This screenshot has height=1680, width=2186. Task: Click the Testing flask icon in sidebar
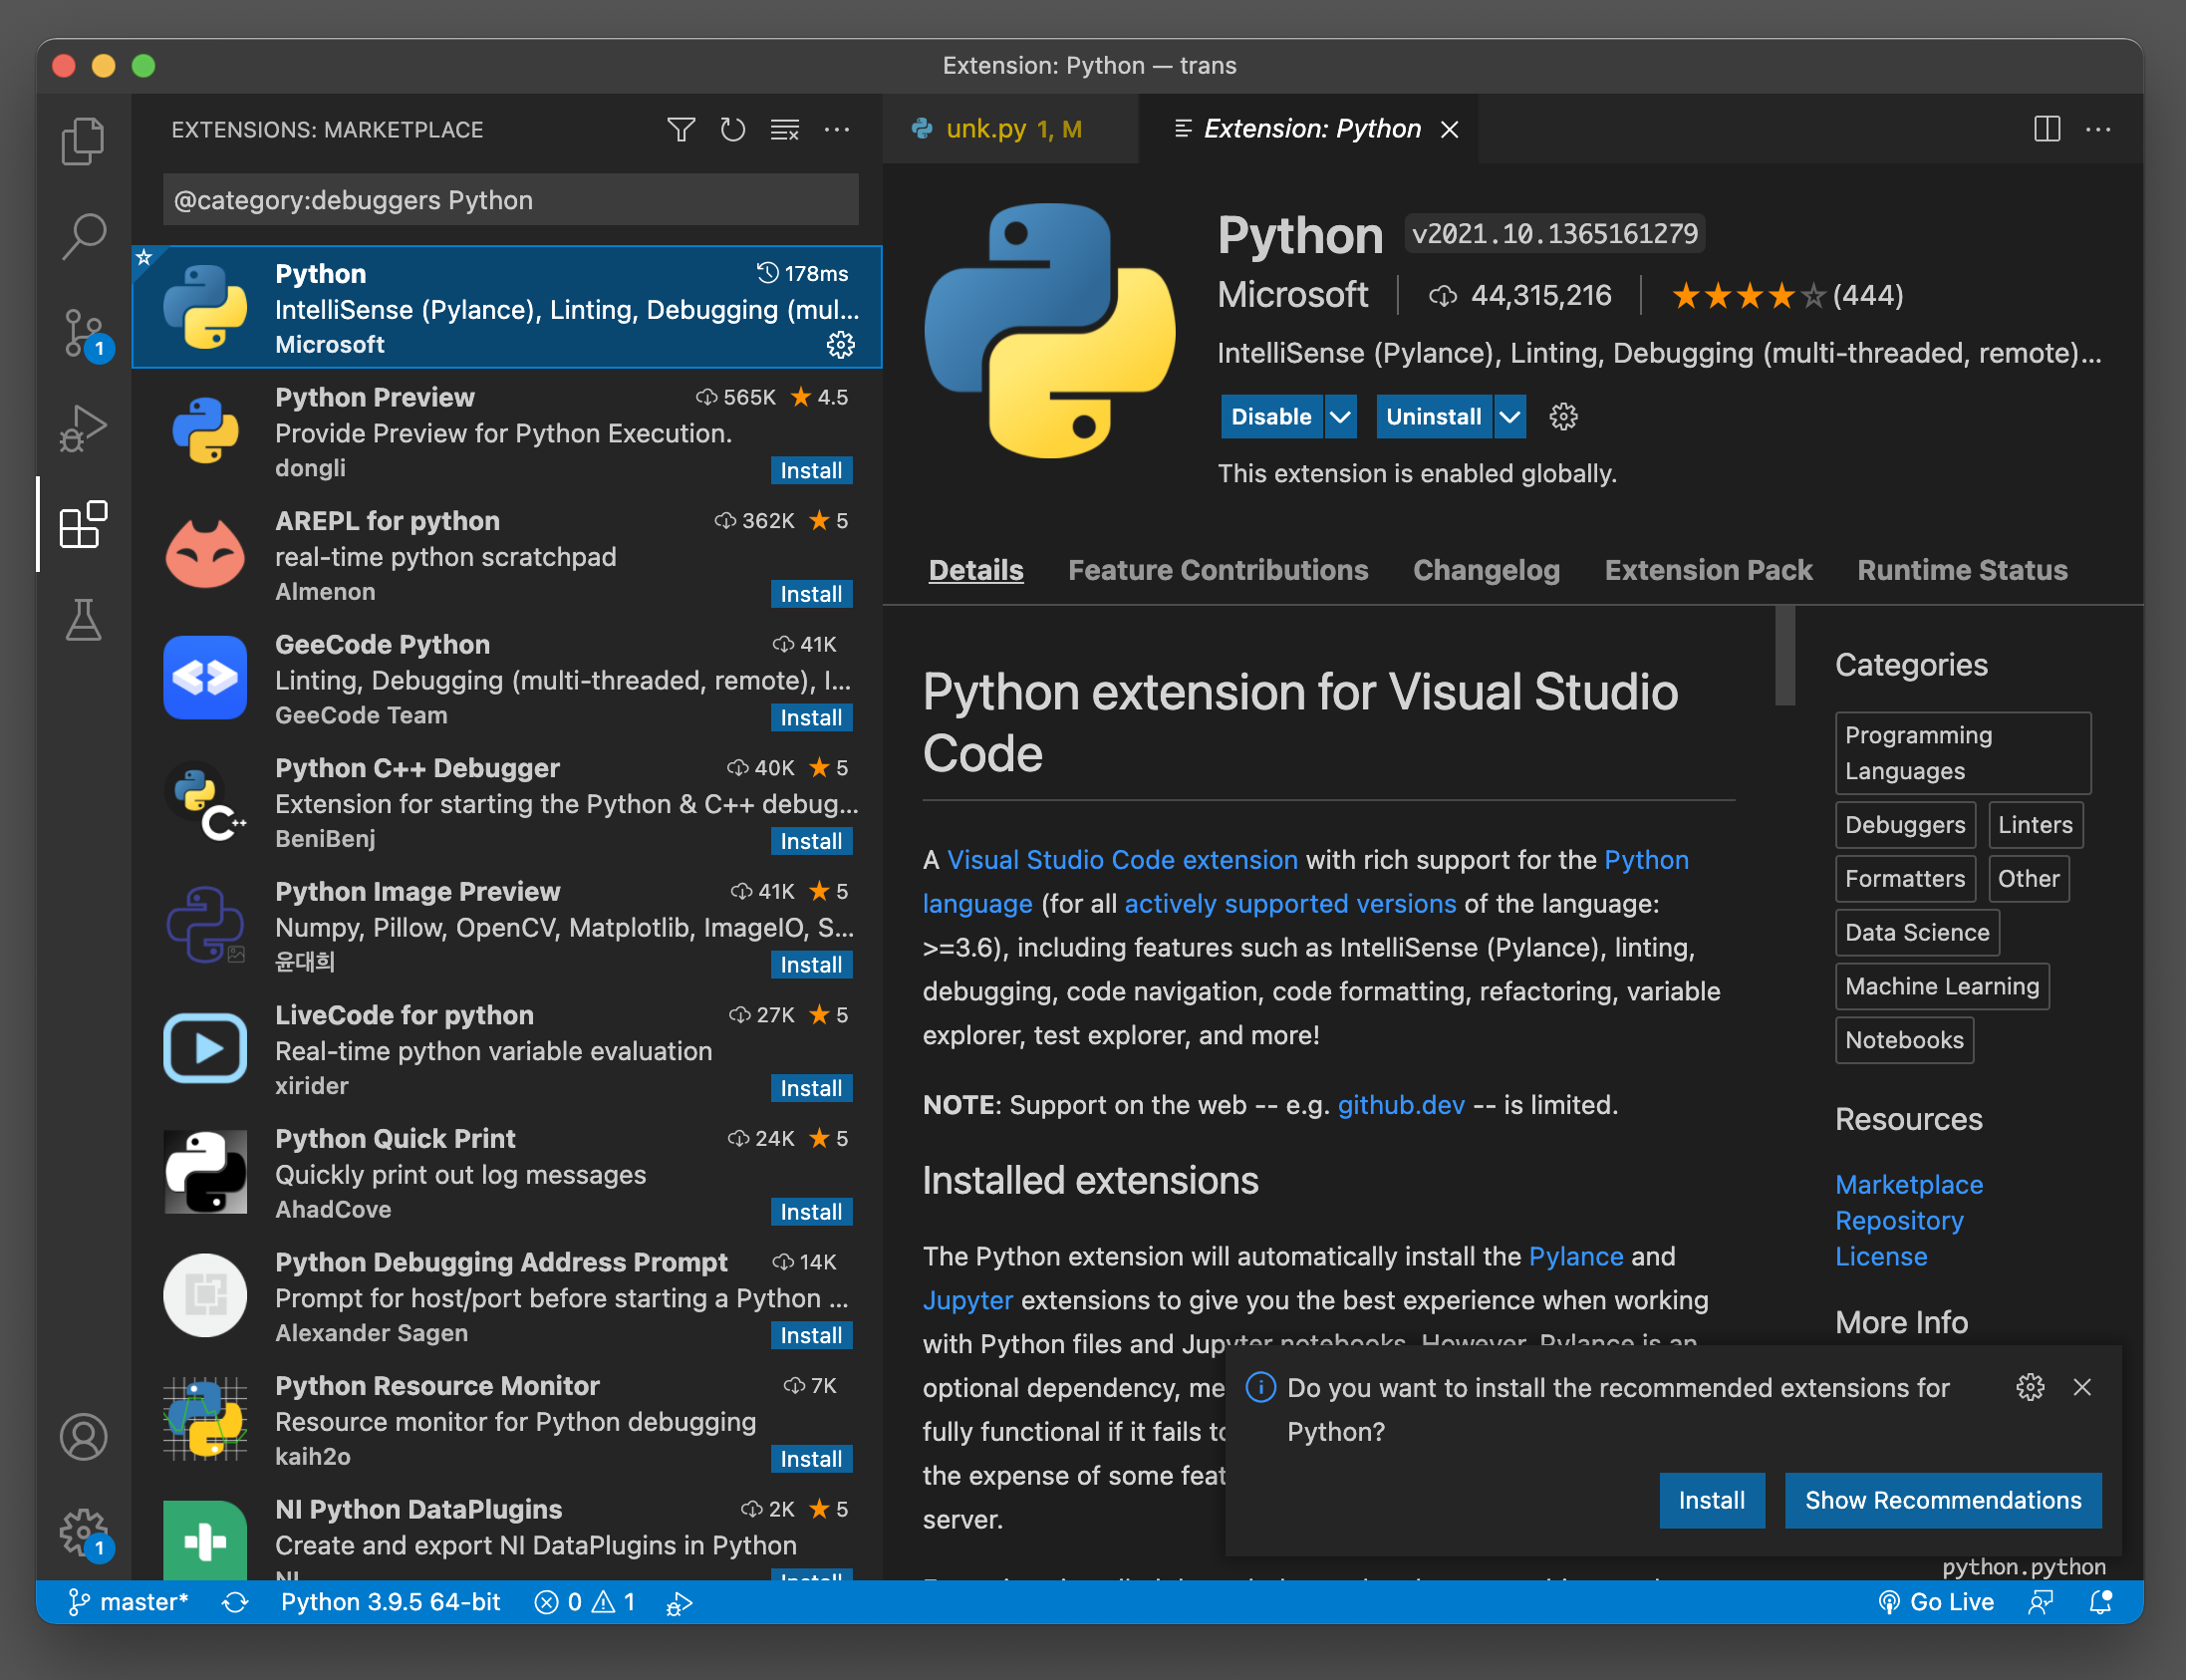pyautogui.click(x=81, y=620)
